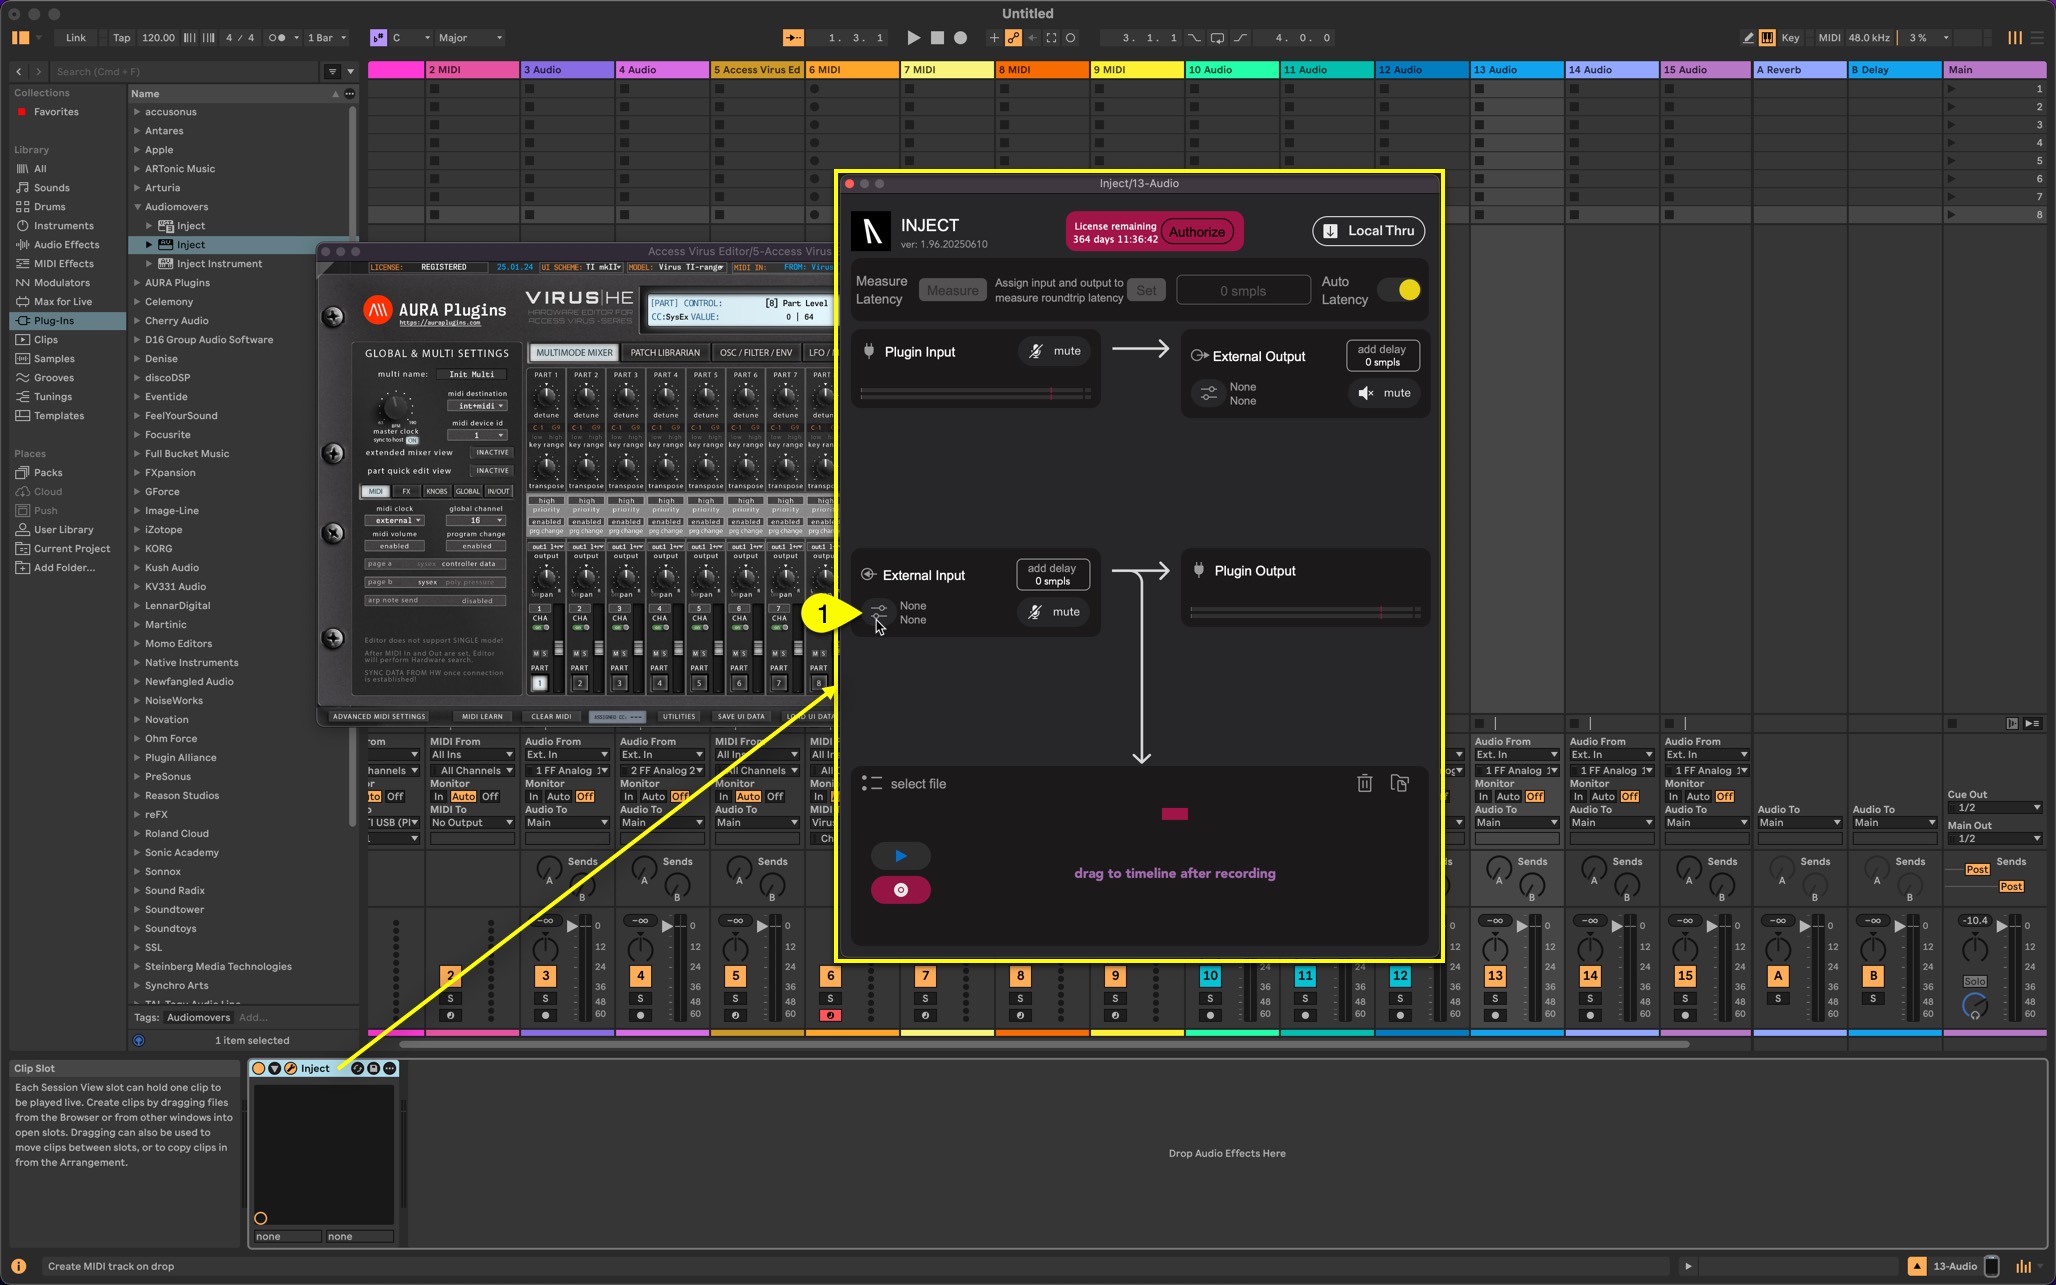Click the metronome icon in top toolbar

pyautogui.click(x=278, y=38)
